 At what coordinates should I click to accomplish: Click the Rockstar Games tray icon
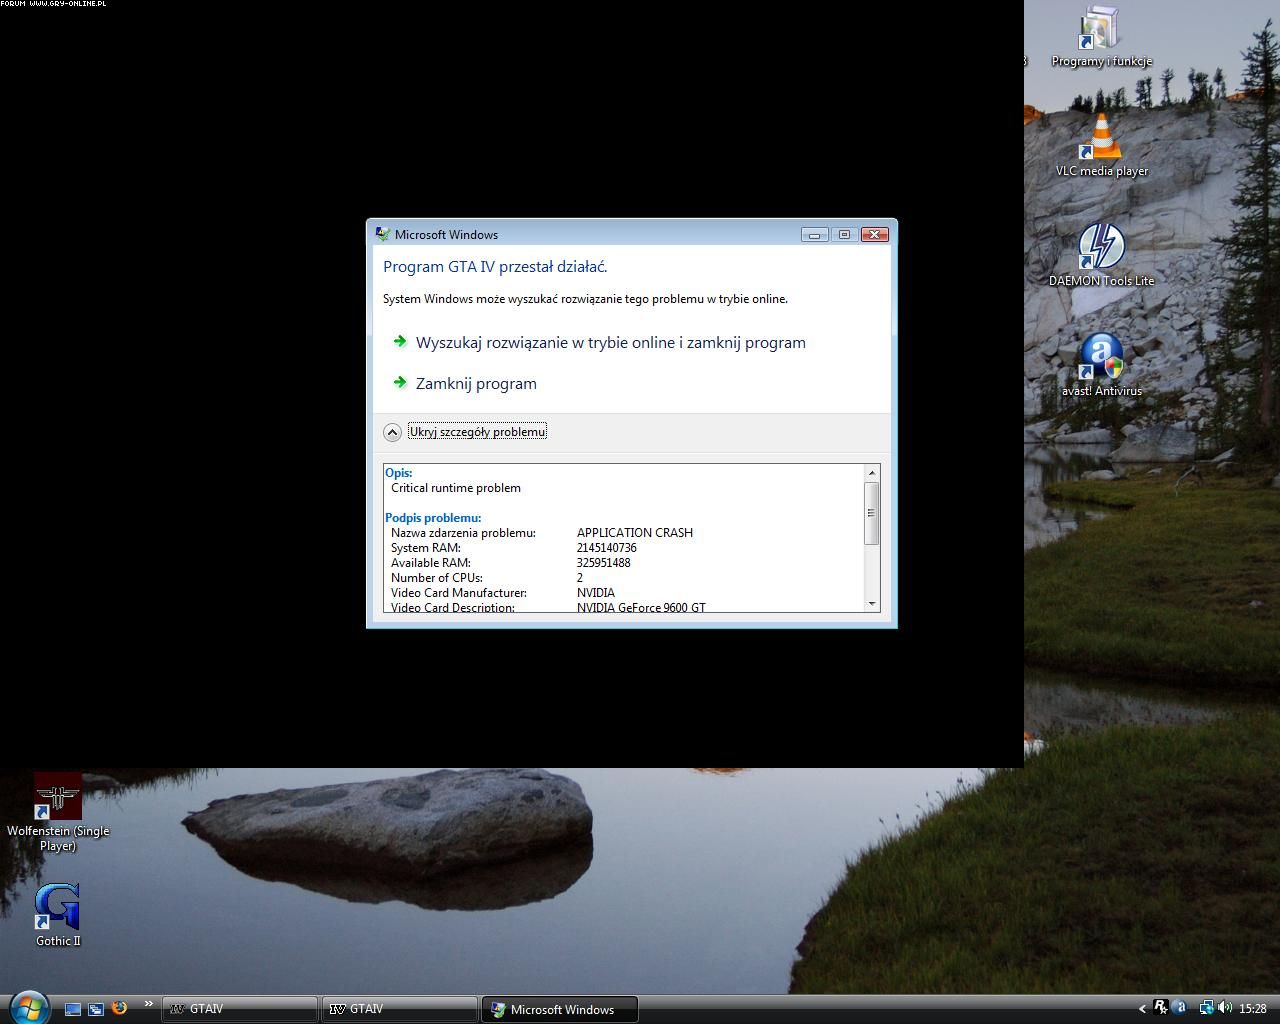click(x=1160, y=1008)
